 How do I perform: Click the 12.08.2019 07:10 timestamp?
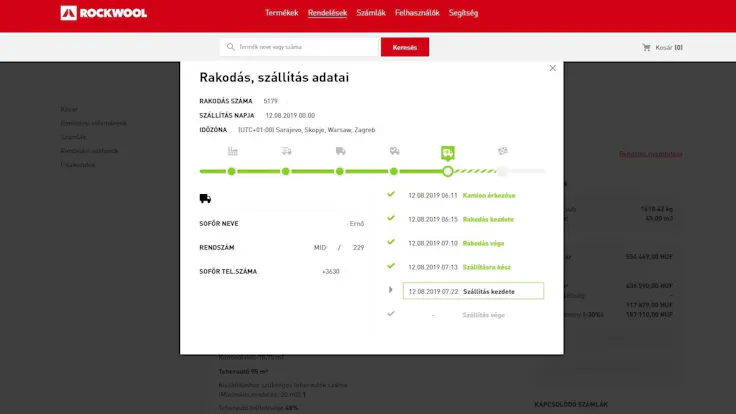point(433,243)
